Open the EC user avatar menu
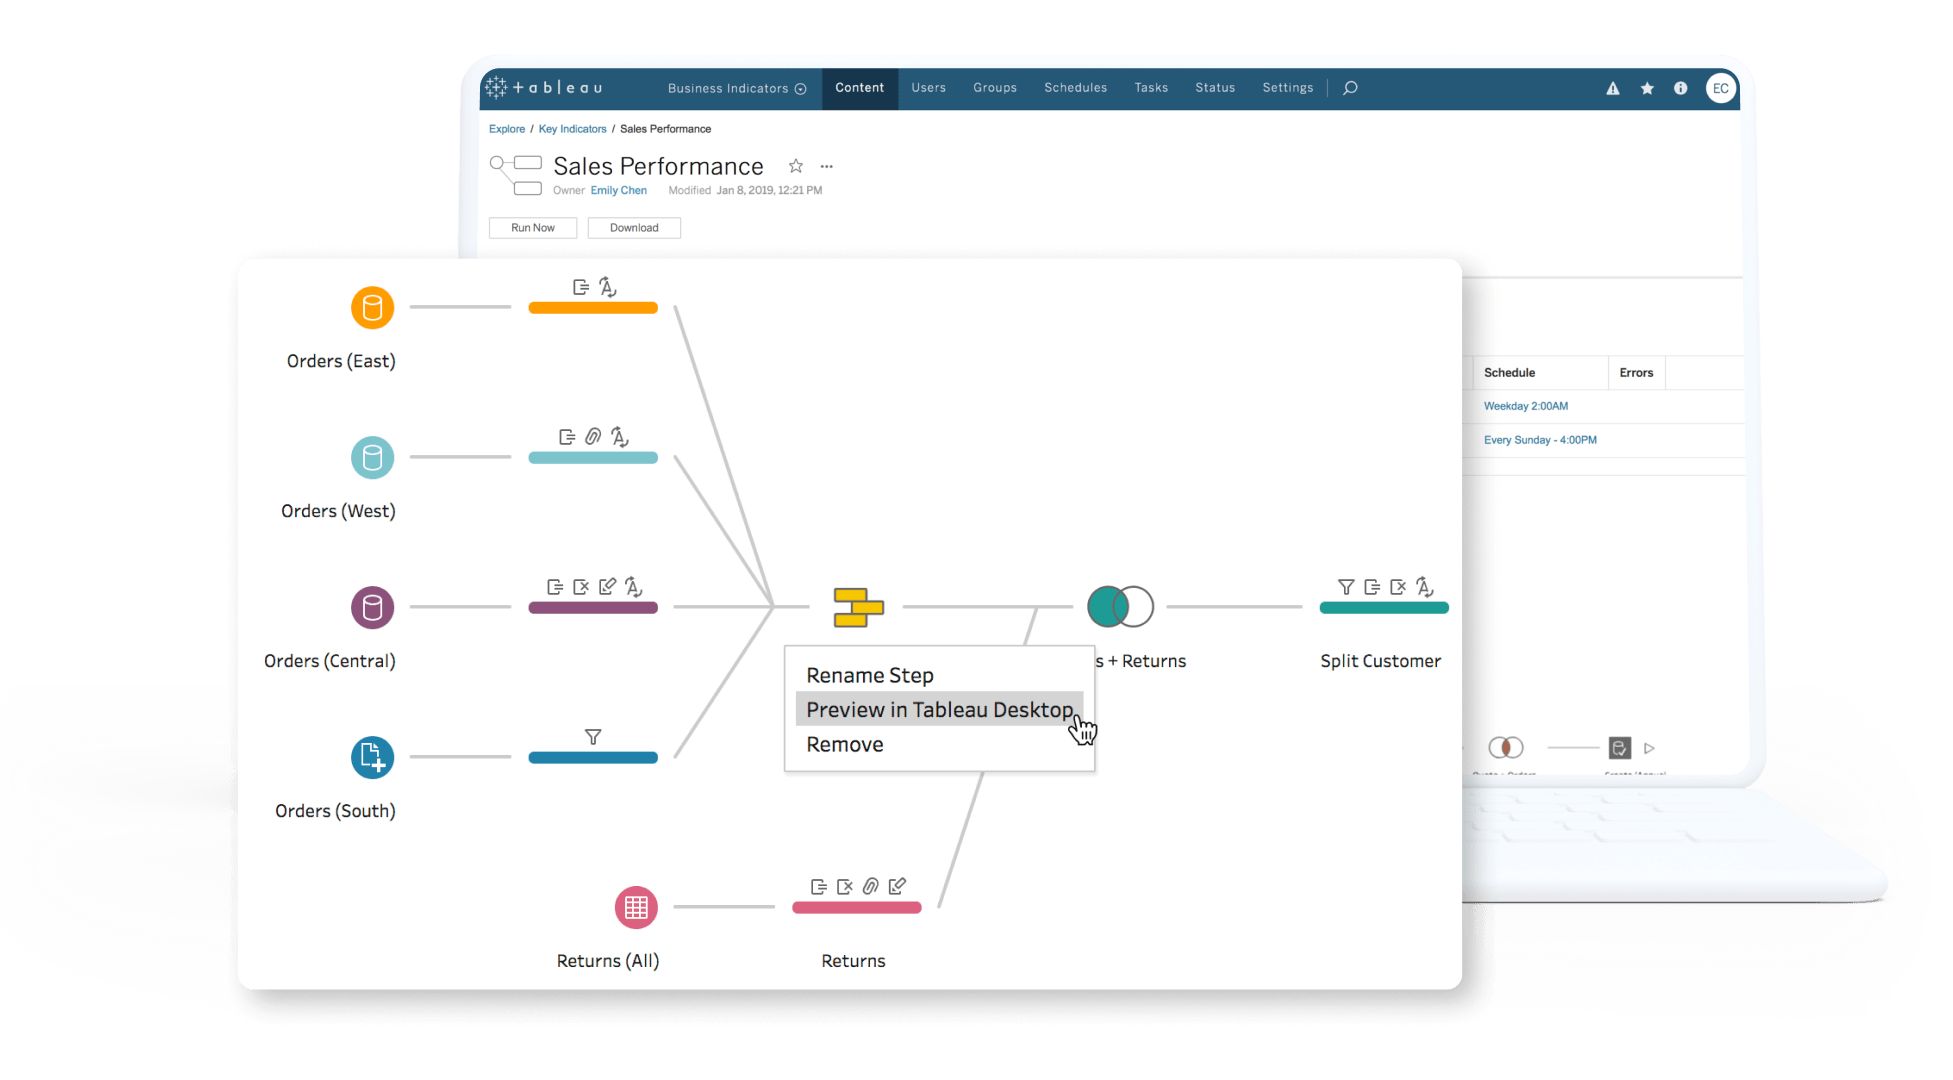The image size is (1953, 1080). pos(1720,89)
